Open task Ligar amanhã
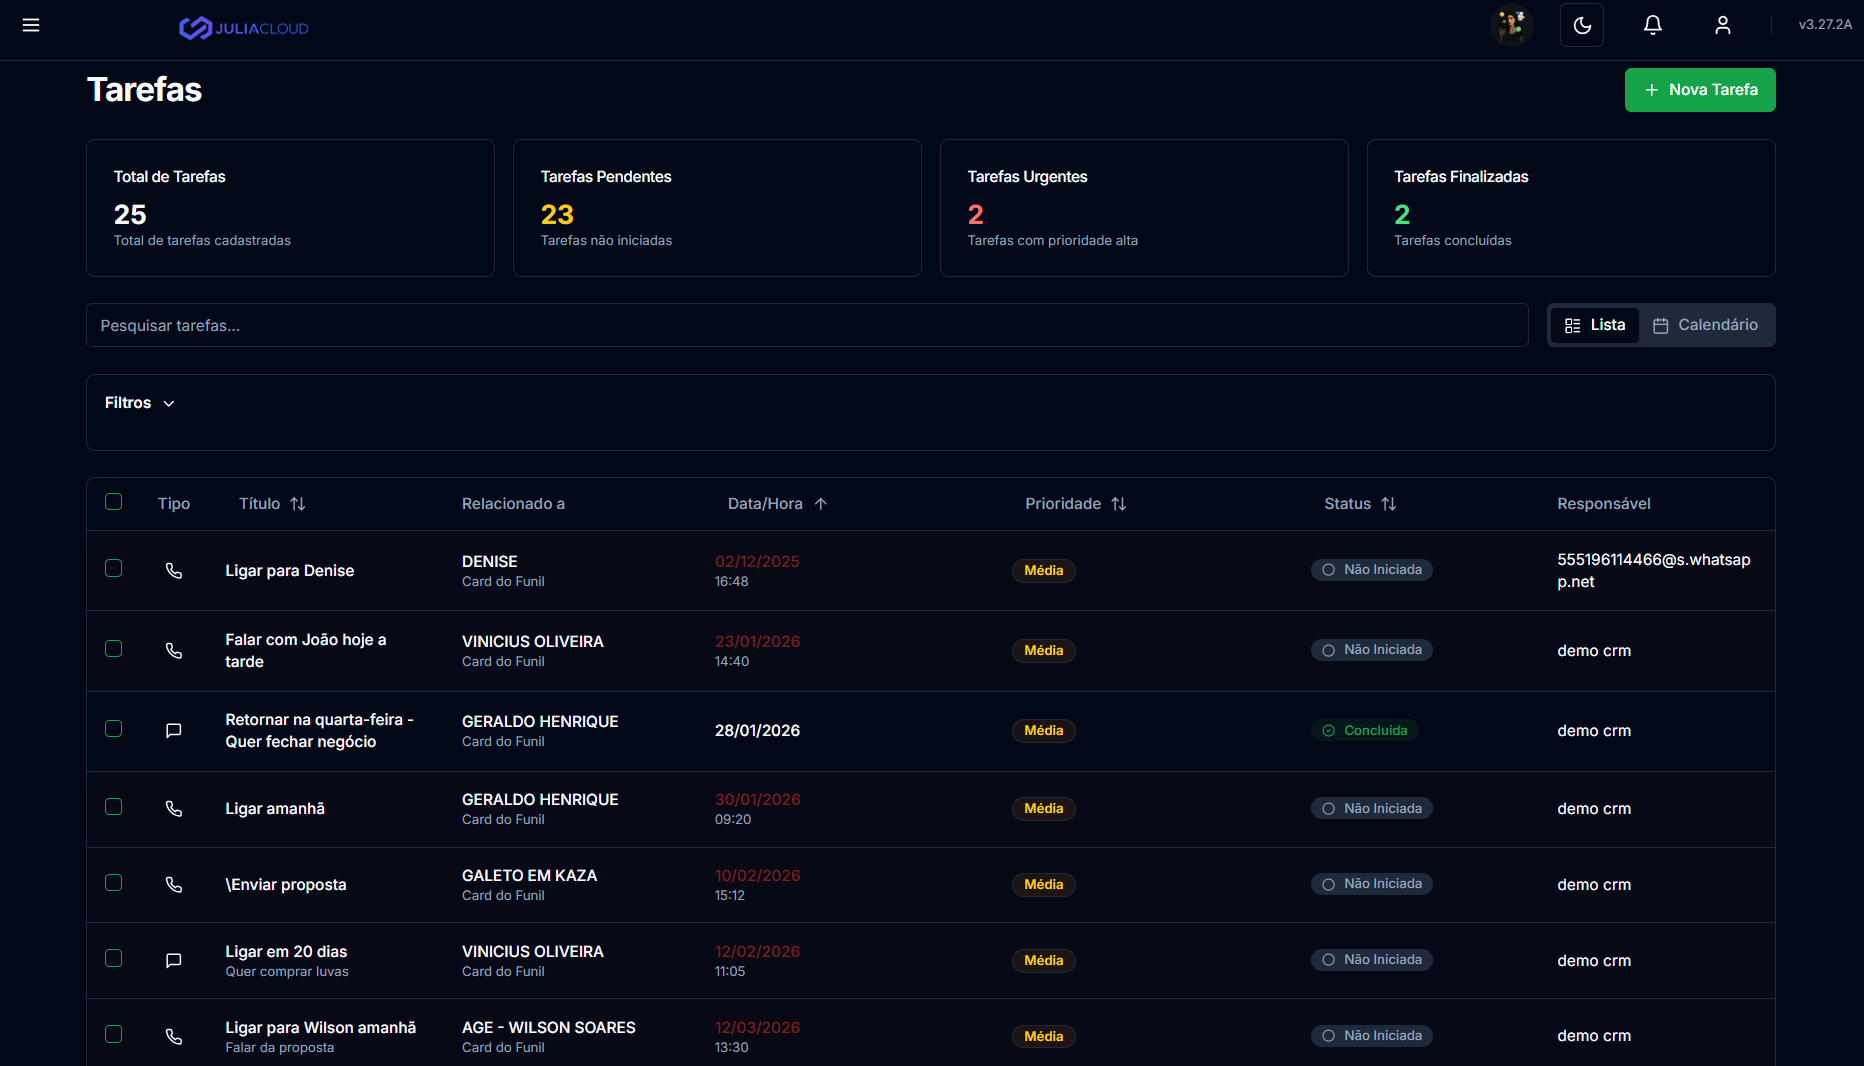This screenshot has height=1066, width=1864. tap(275, 809)
